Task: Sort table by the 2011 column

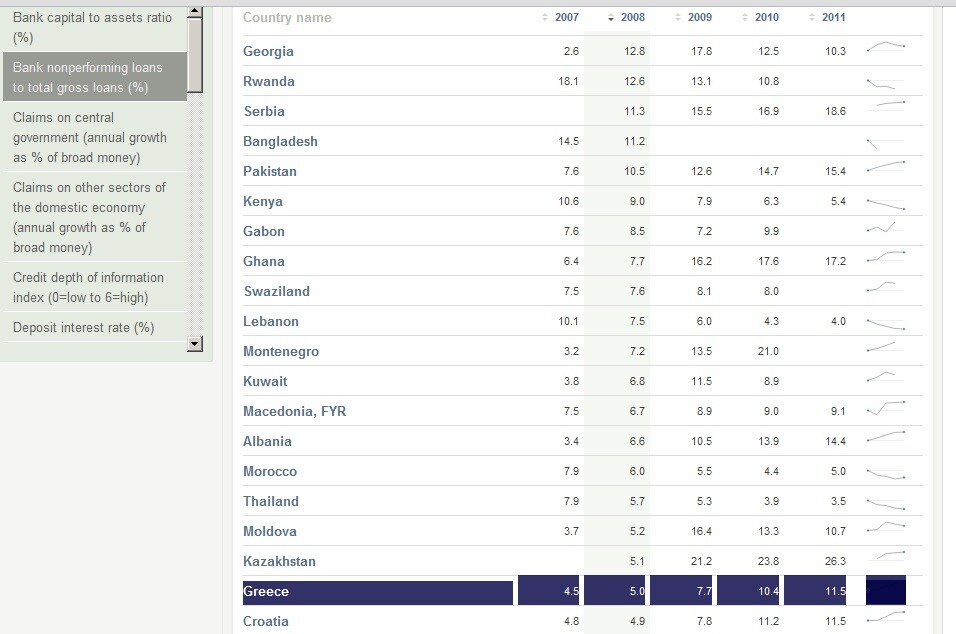Action: point(827,18)
